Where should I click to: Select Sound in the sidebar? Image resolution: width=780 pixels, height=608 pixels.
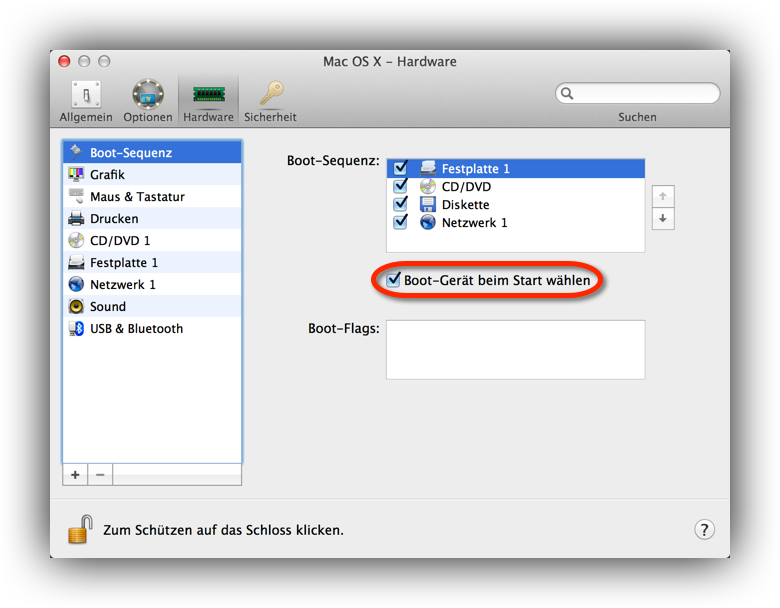tap(152, 306)
